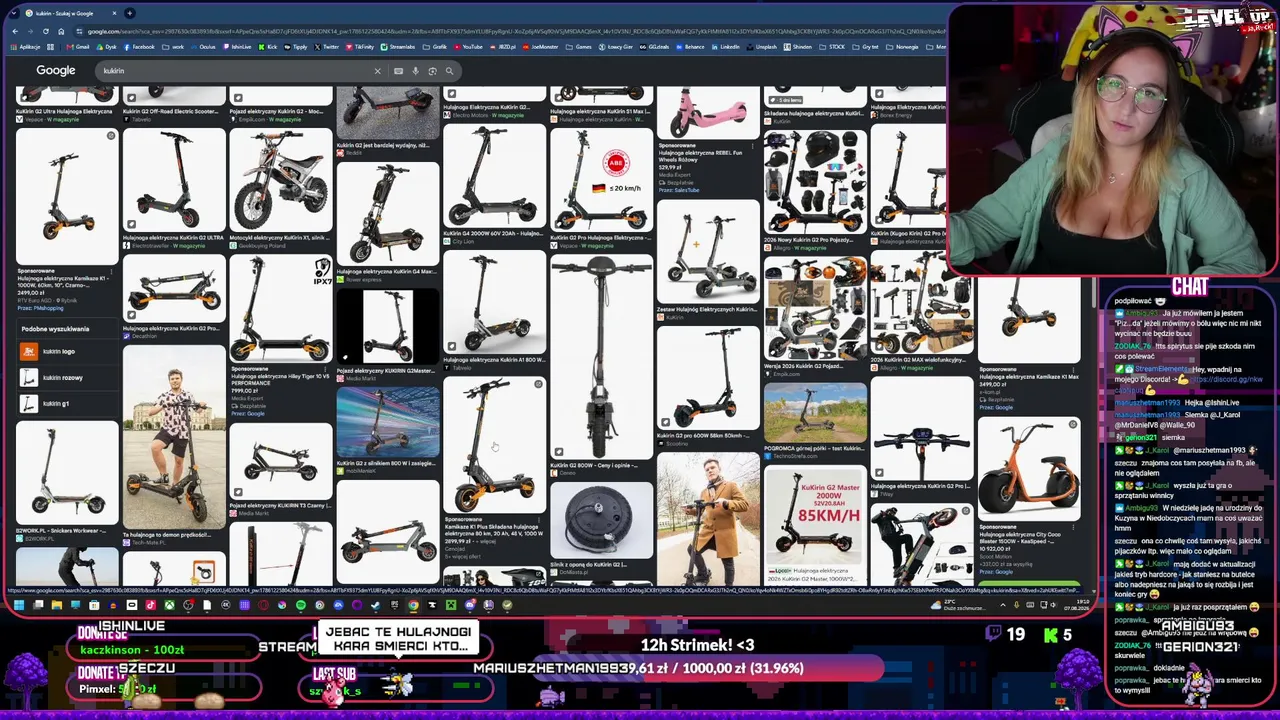Go back to the previous page

15,31
